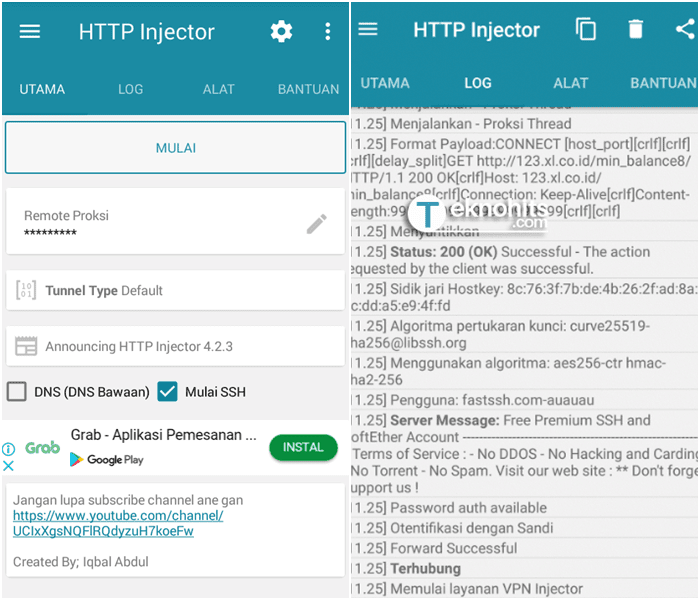The width and height of the screenshot is (700, 600).
Task: Tap the Remote Proksi field
Action: 175,222
